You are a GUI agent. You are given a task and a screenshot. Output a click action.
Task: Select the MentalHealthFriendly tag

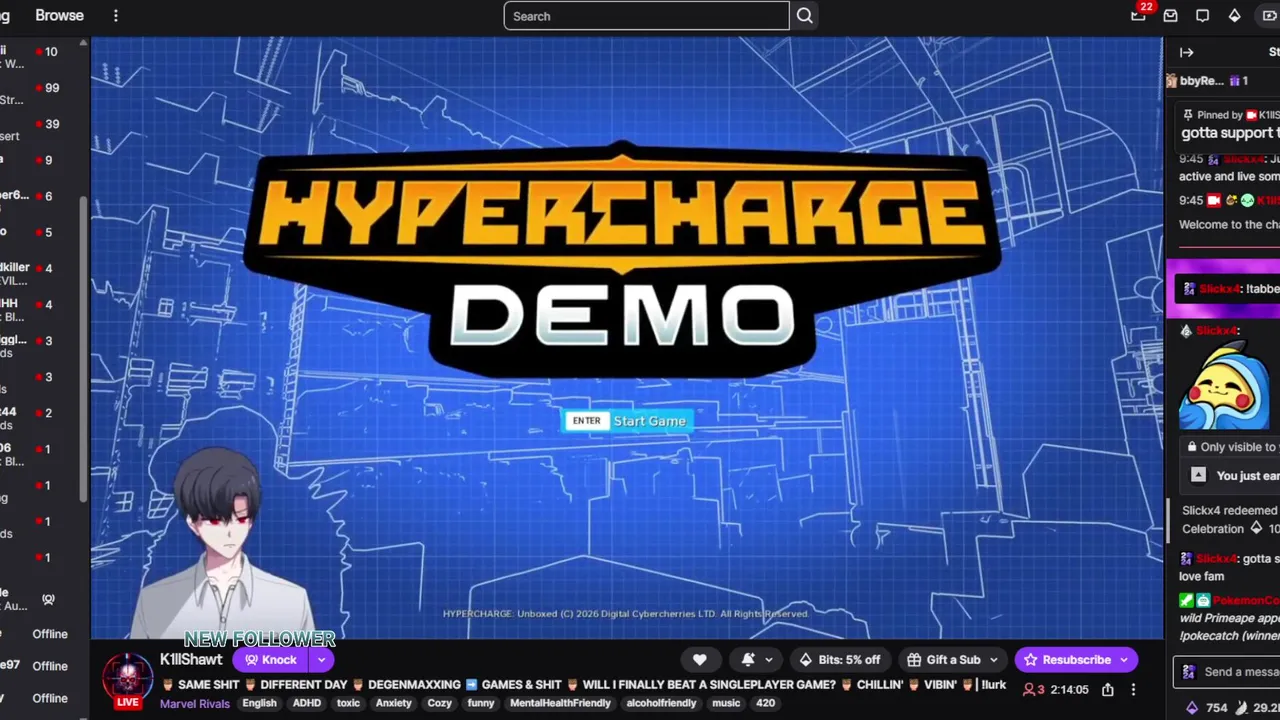(x=560, y=703)
